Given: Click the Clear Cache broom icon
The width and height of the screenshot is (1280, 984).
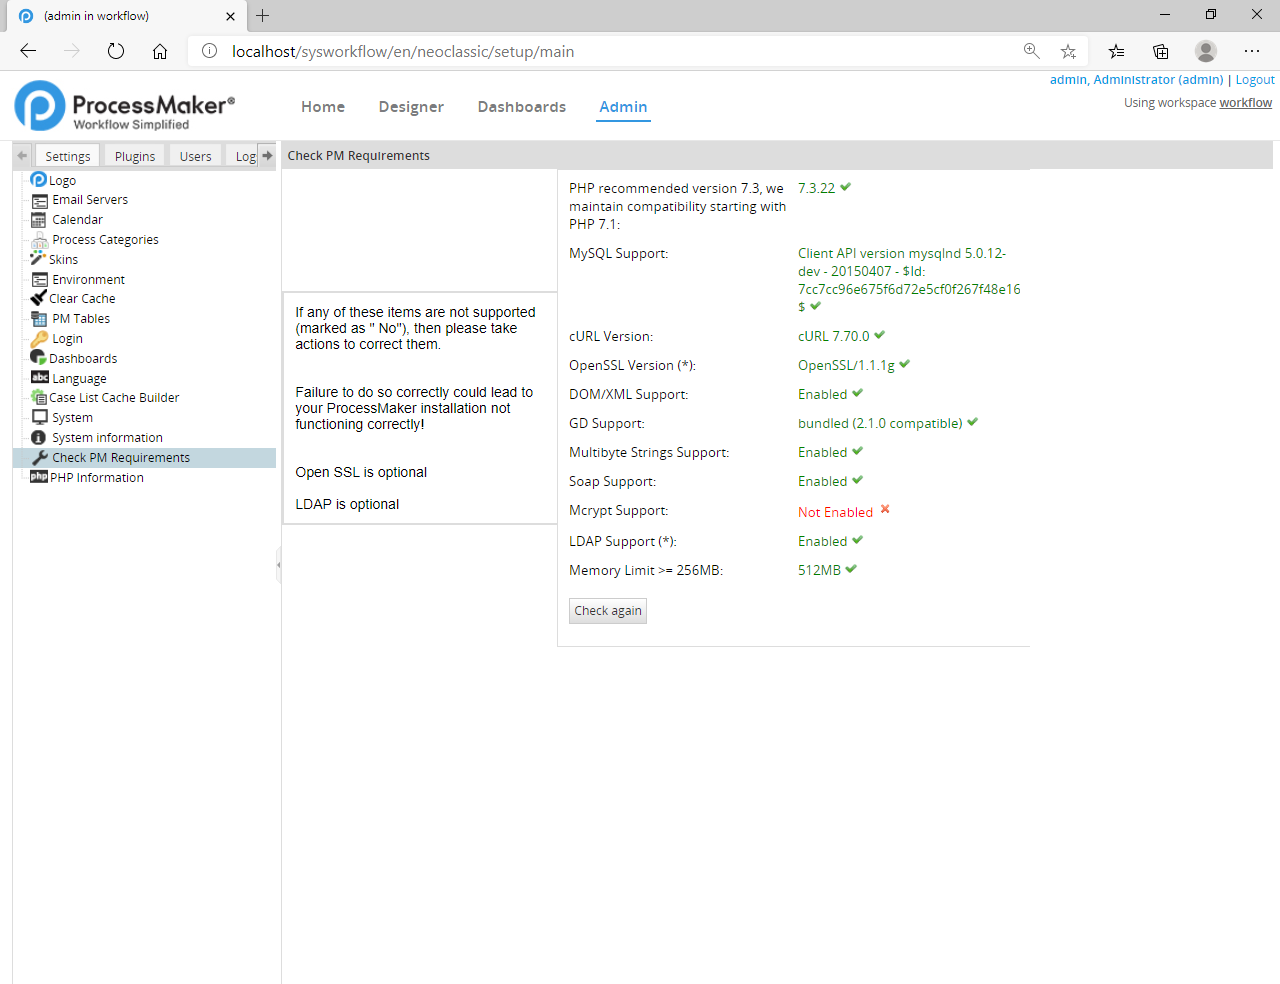Looking at the screenshot, I should pyautogui.click(x=38, y=298).
